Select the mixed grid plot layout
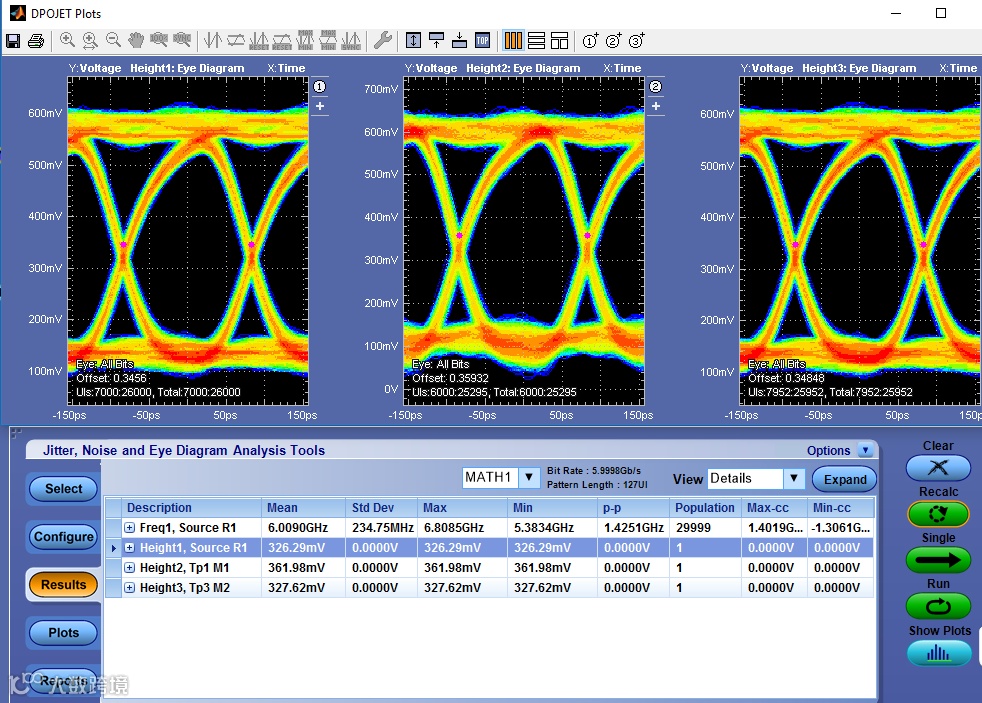 pos(559,41)
